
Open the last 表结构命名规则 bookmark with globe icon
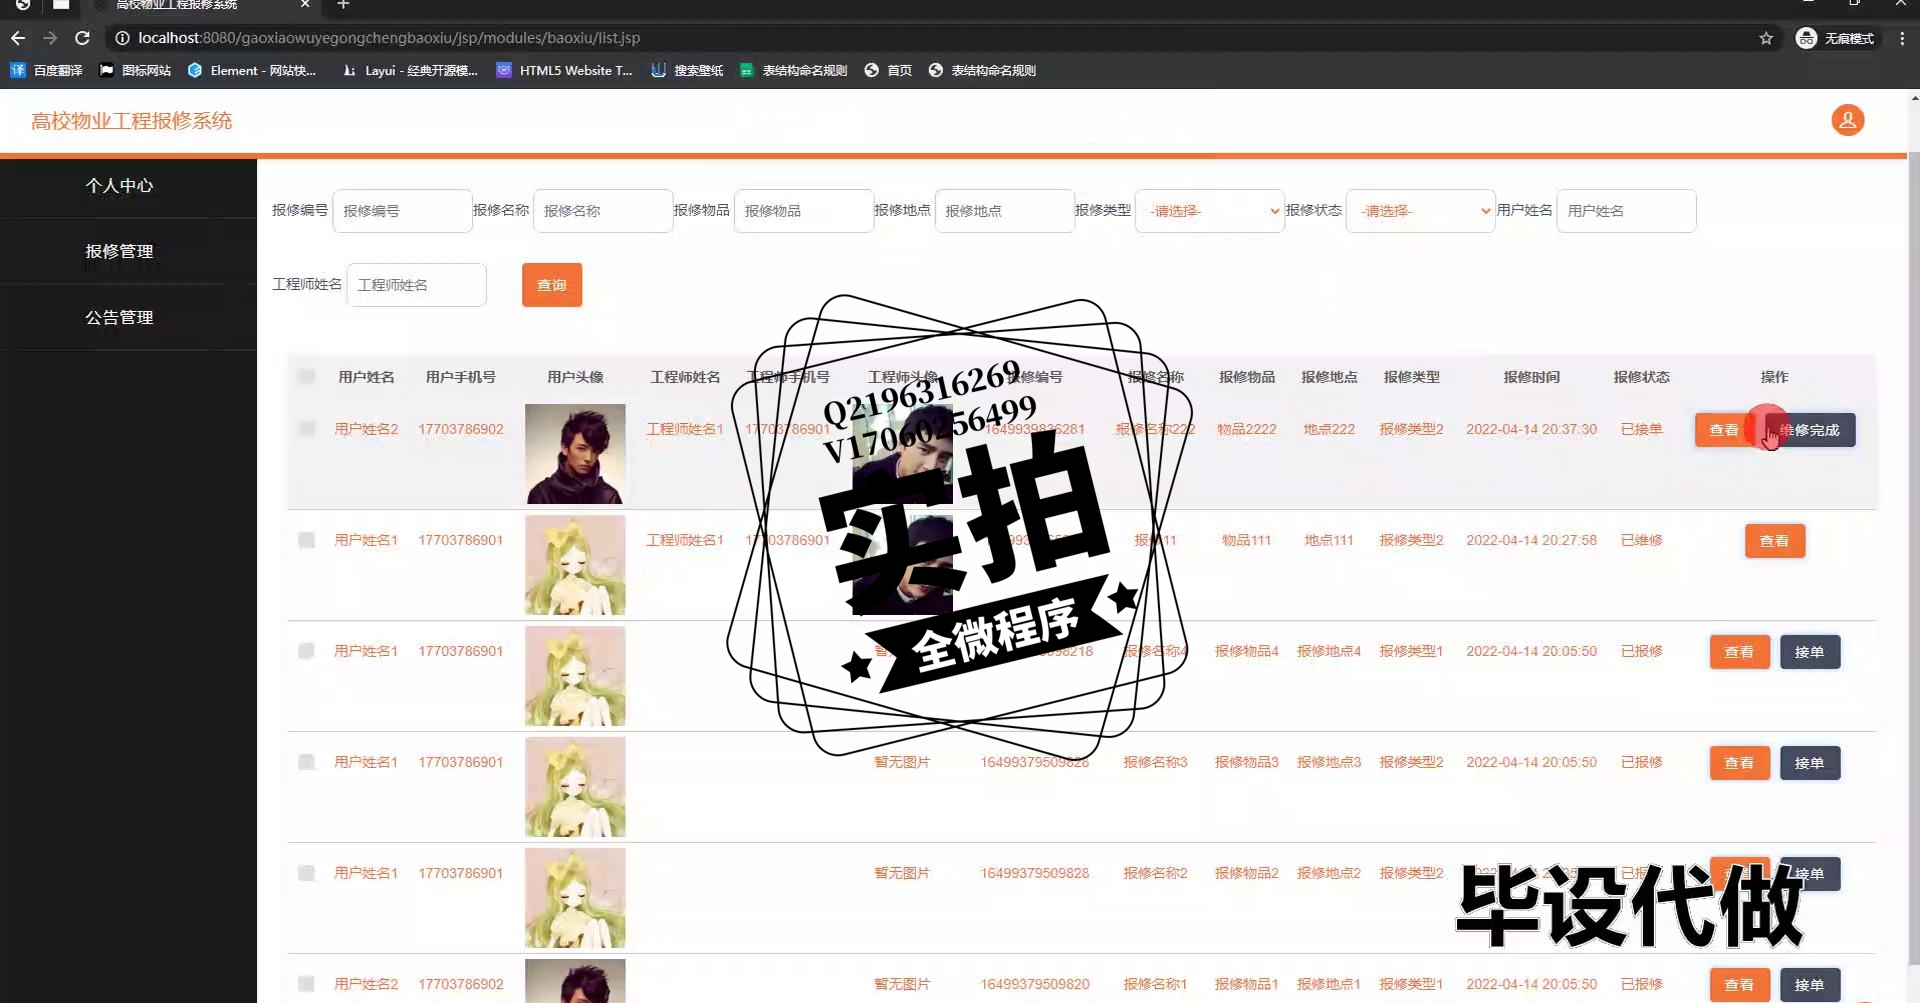point(982,70)
